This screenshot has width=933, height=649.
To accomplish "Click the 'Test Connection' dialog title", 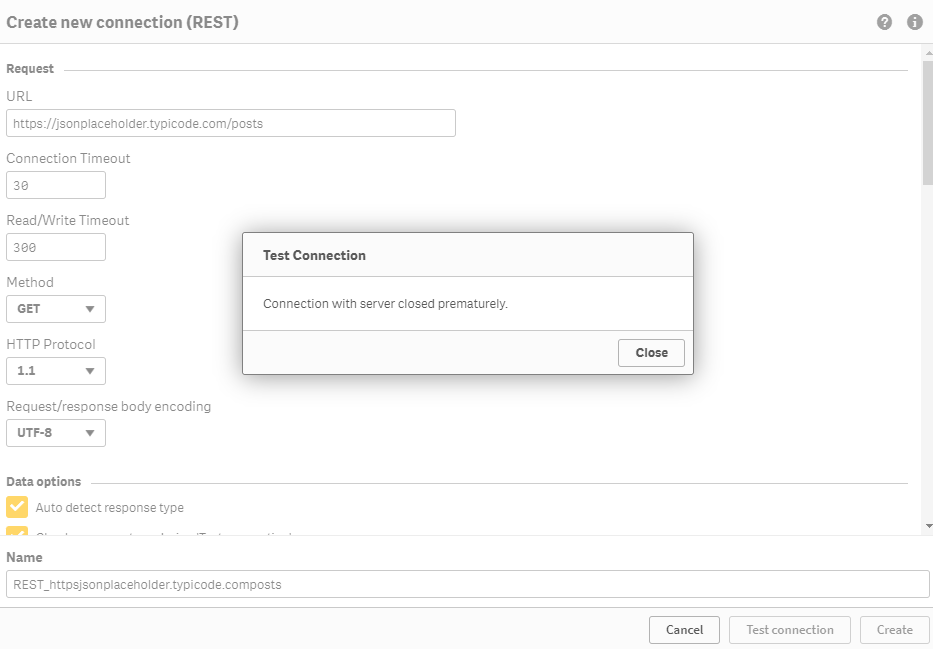I will pos(314,255).
